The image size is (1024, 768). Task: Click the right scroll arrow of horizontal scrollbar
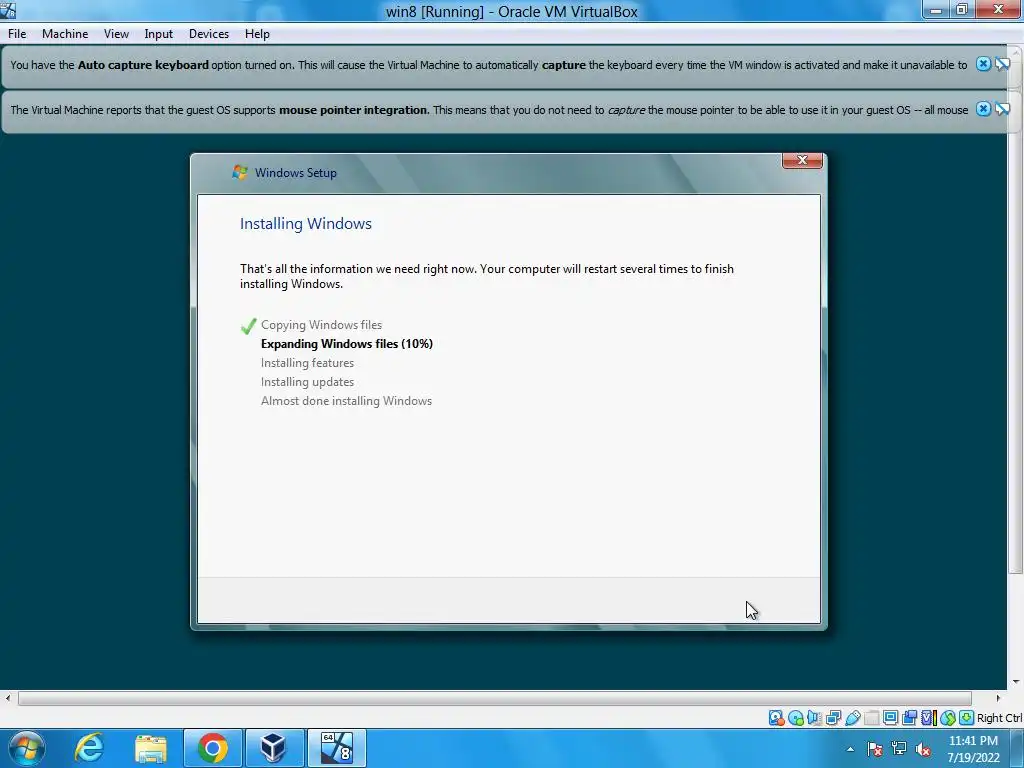(997, 698)
